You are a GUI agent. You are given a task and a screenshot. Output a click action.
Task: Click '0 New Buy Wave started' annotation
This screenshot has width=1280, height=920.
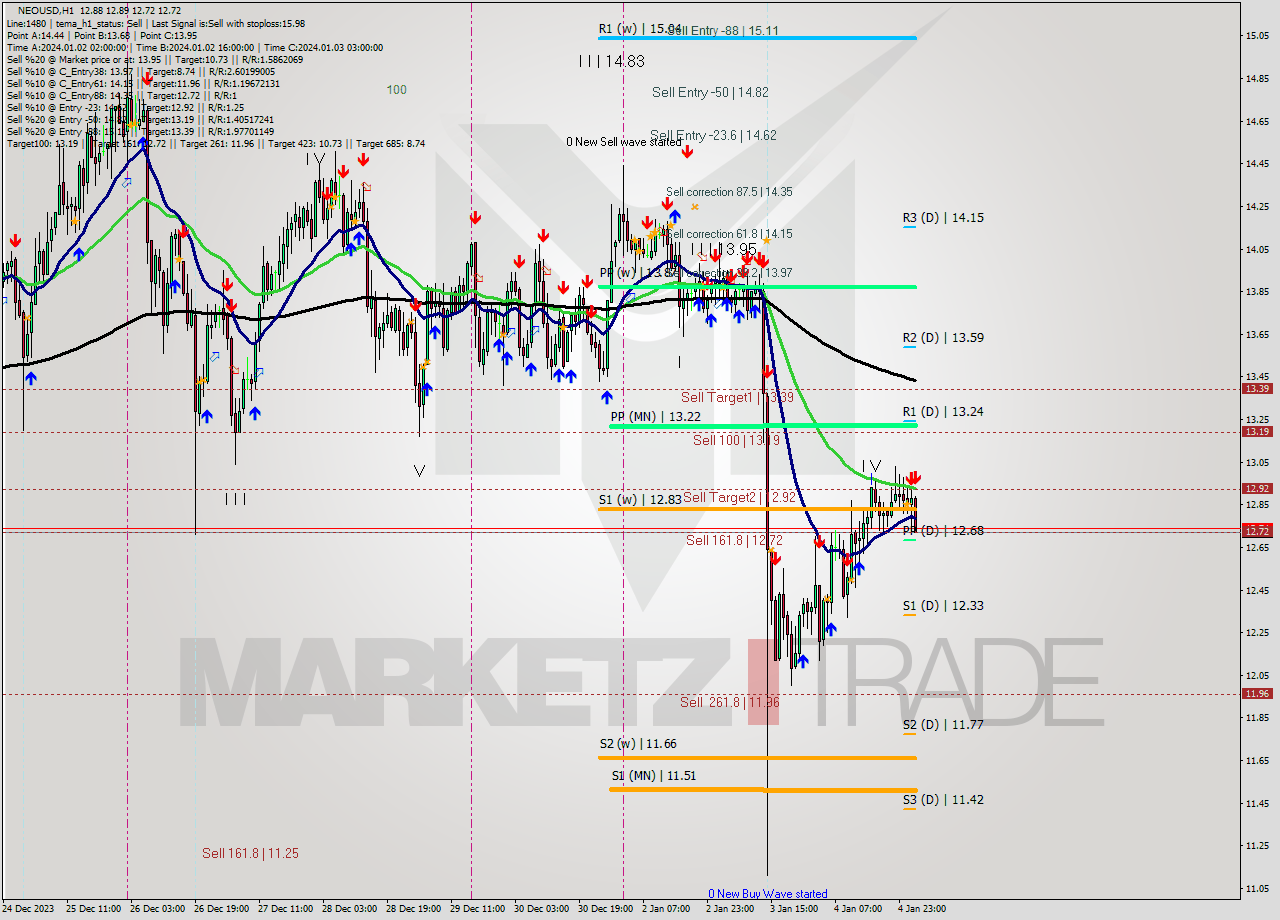point(768,894)
